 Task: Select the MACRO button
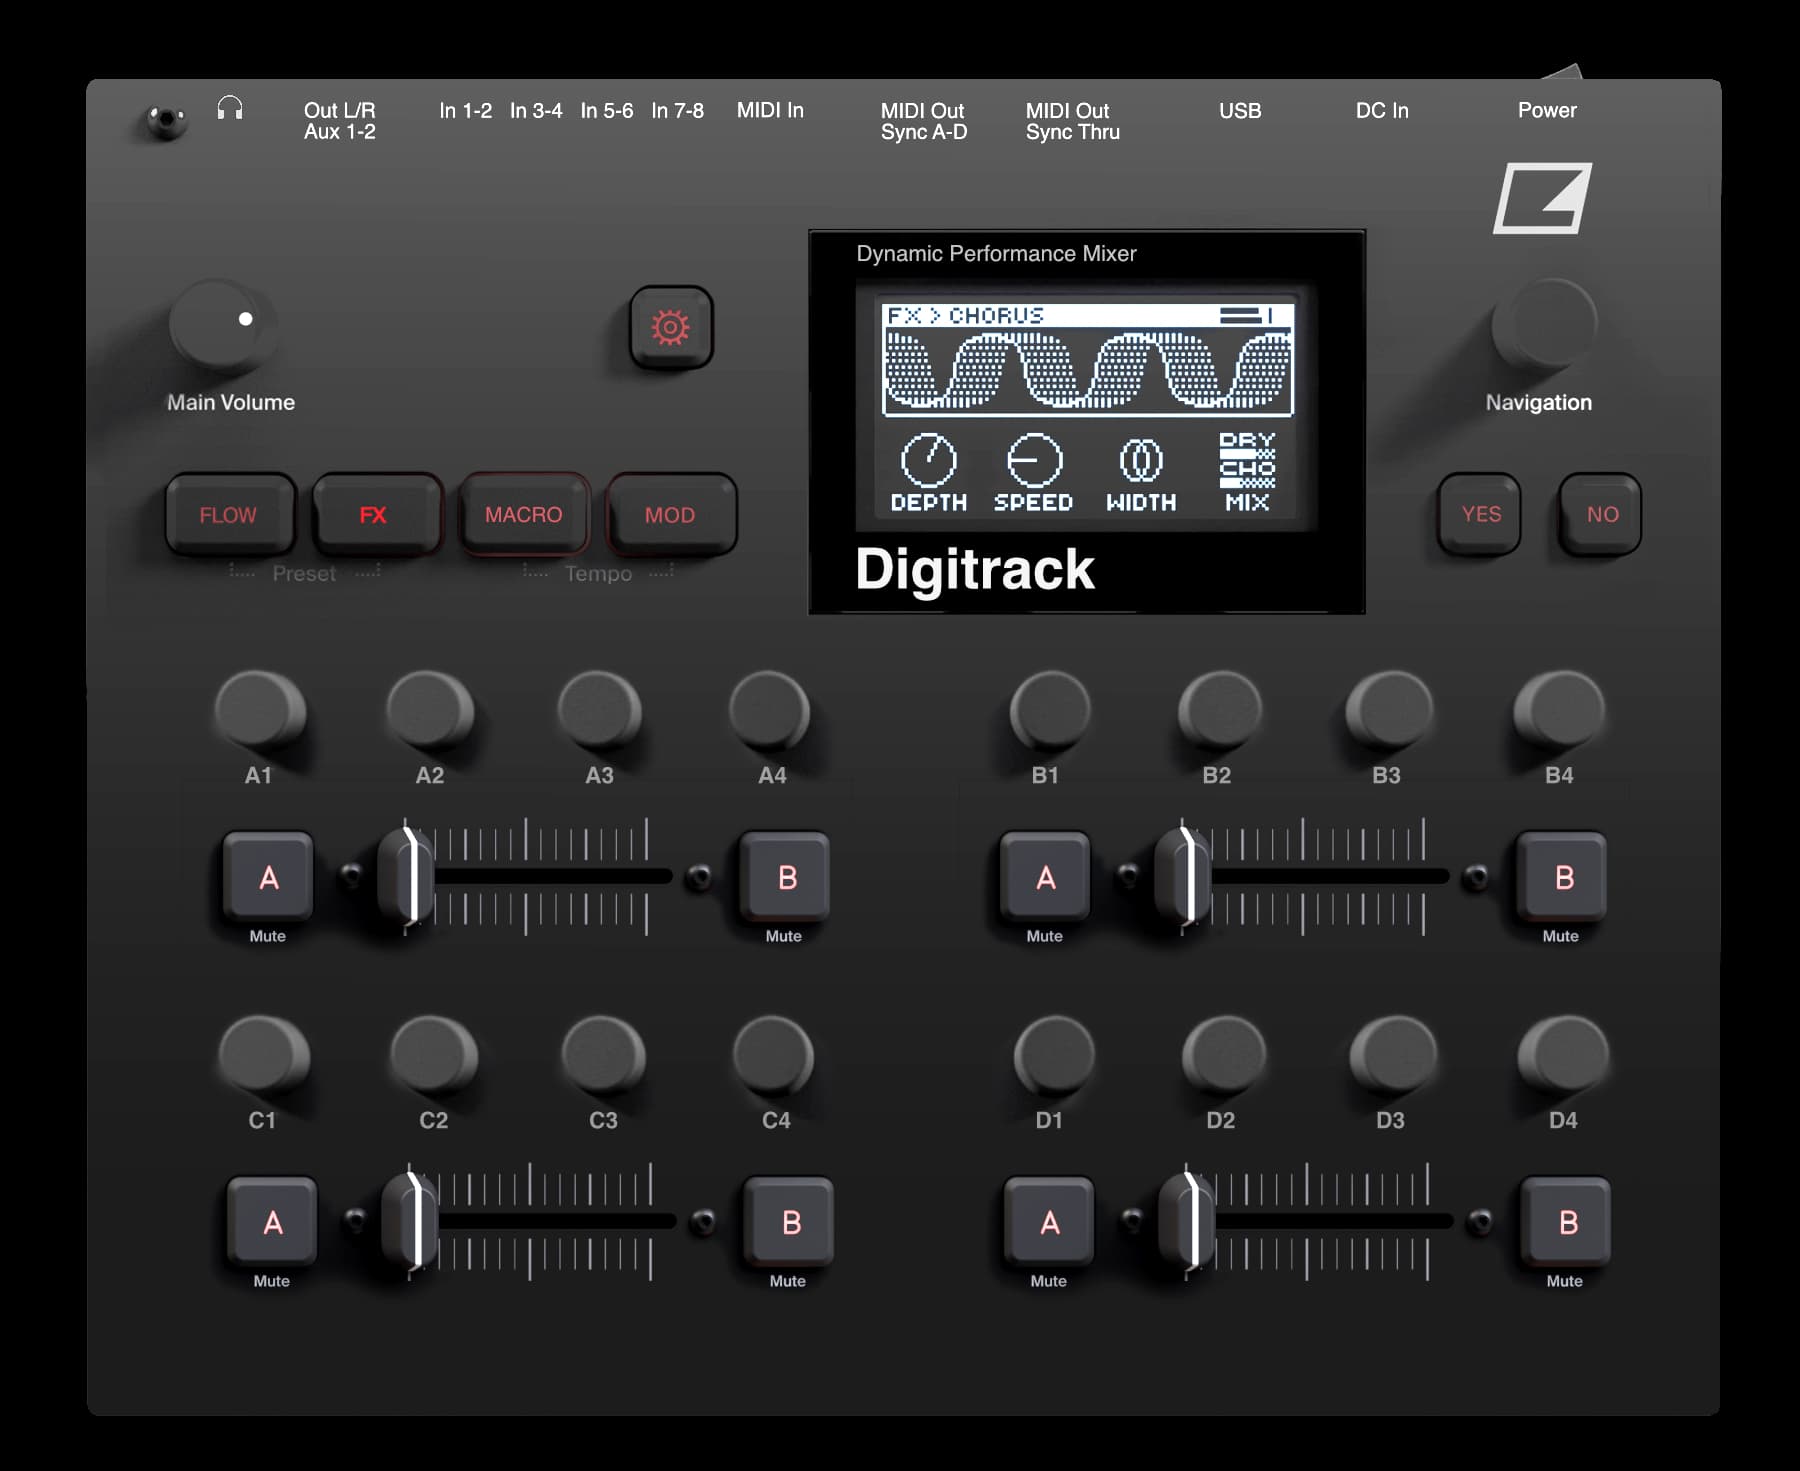524,514
